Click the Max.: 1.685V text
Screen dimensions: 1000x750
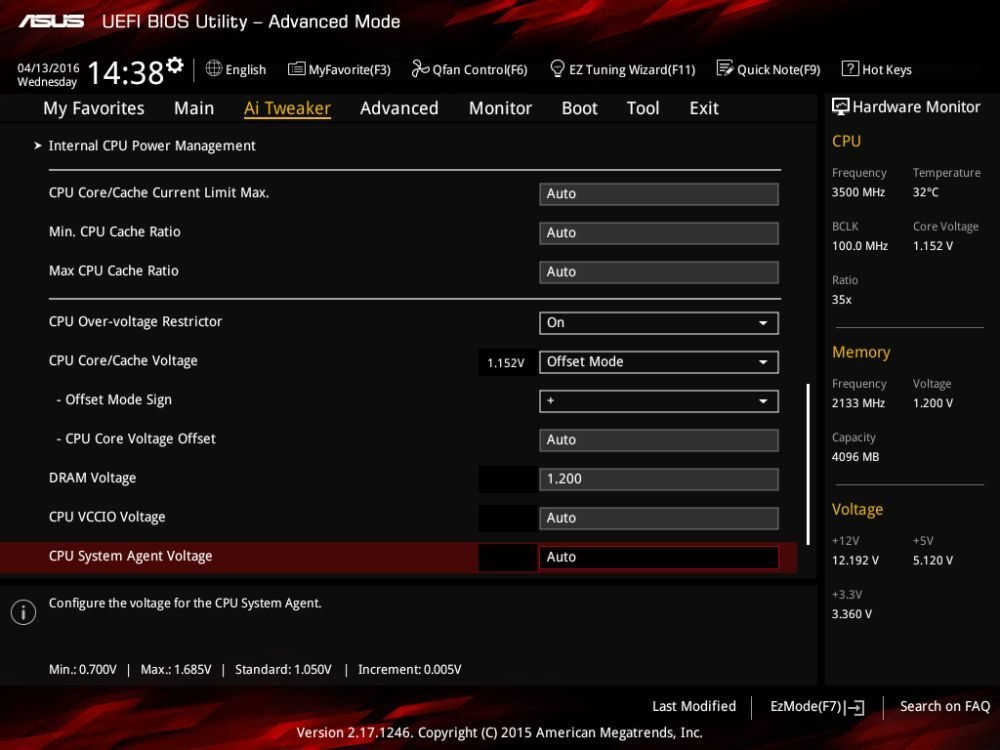[175, 670]
